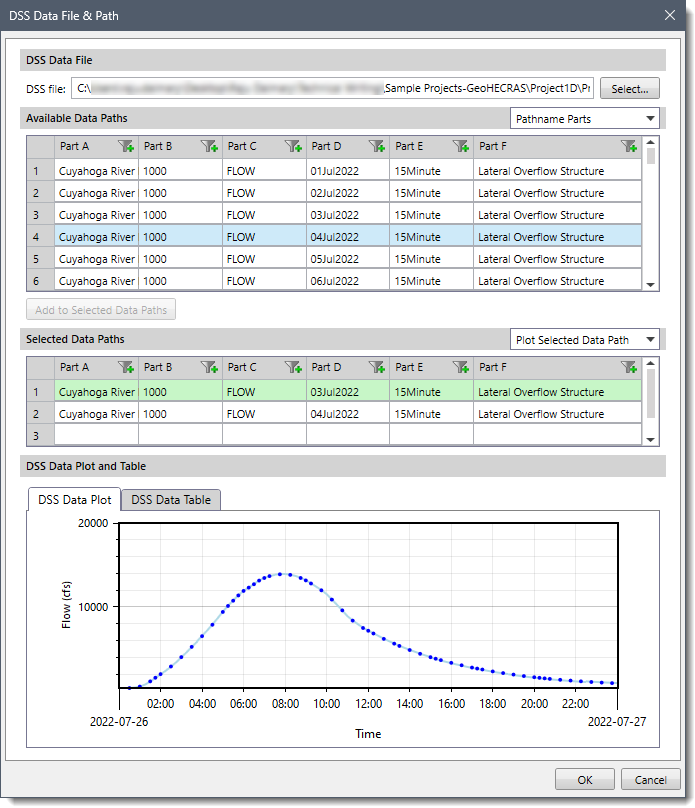Click Lateral Overflow Structure in available row 1
The width and height of the screenshot is (695, 808).
557,171
